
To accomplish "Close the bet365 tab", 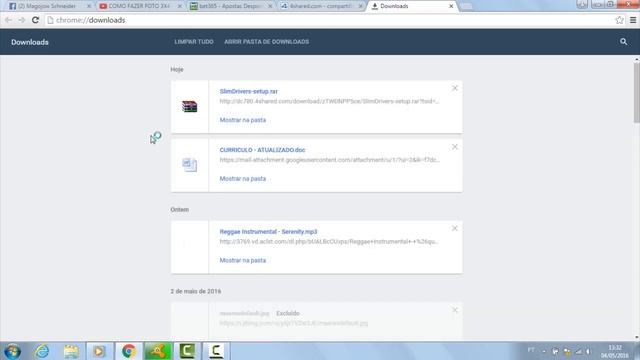I will (270, 6).
